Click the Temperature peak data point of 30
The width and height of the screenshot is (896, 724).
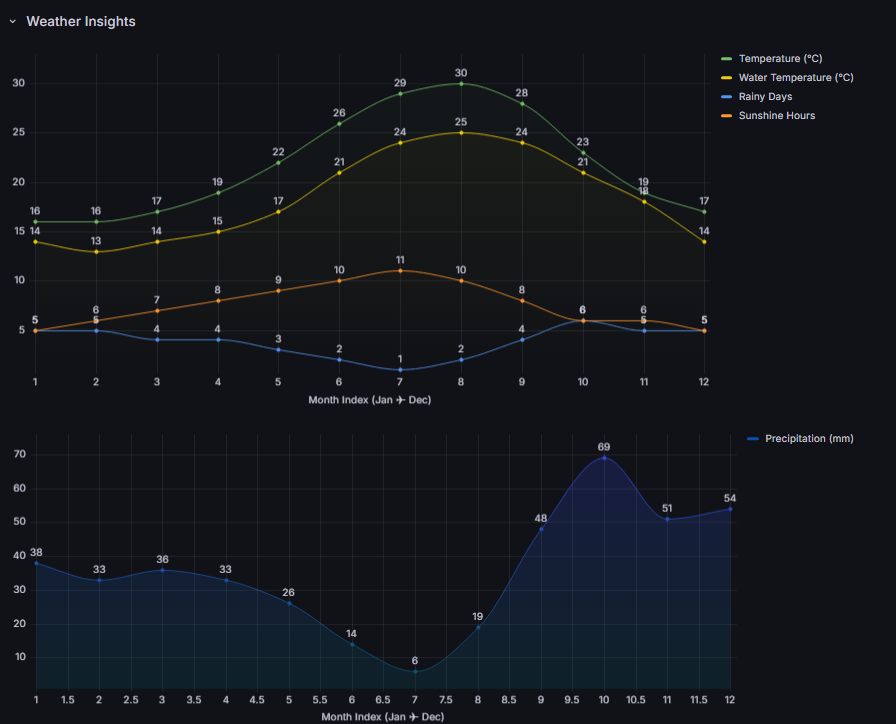(461, 83)
